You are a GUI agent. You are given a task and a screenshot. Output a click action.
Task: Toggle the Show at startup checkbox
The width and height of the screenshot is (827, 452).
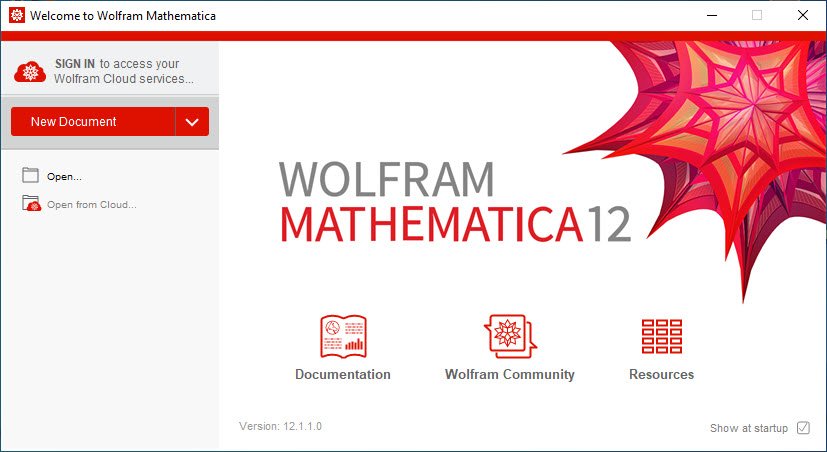tap(803, 427)
